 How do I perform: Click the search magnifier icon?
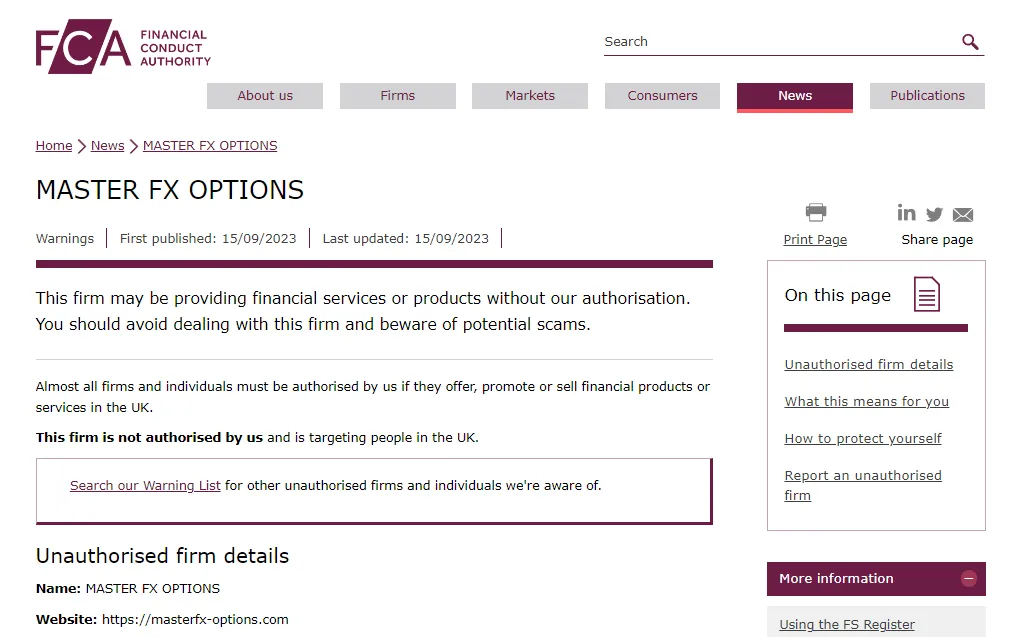(x=970, y=42)
